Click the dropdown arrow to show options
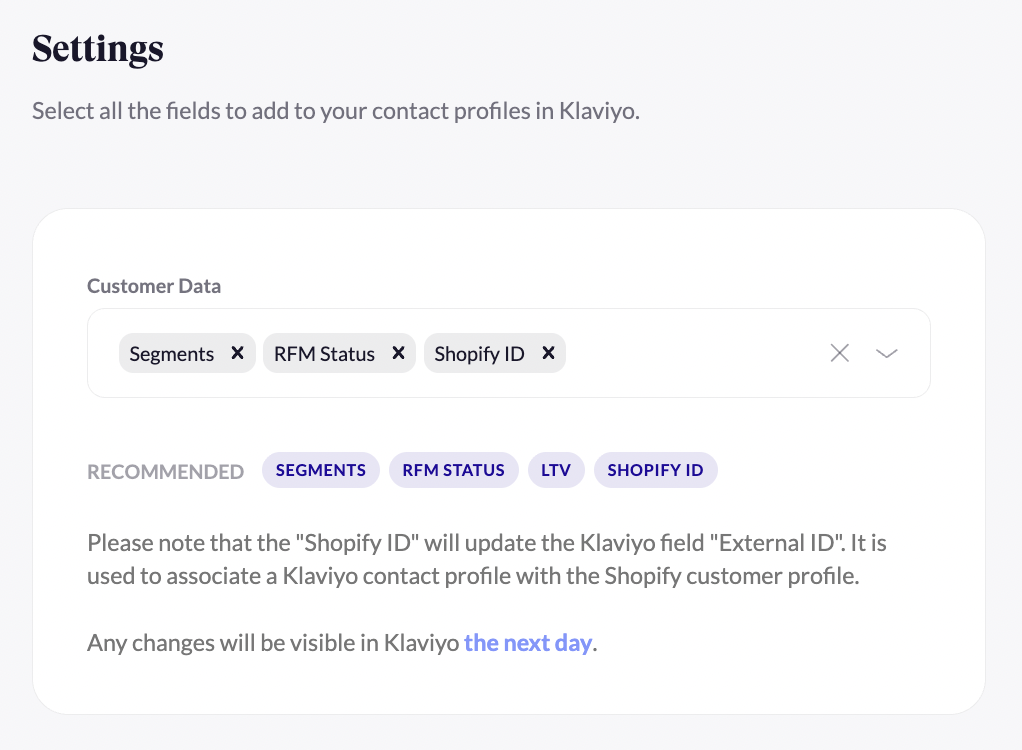Screen dimensions: 1022x750 (886, 353)
